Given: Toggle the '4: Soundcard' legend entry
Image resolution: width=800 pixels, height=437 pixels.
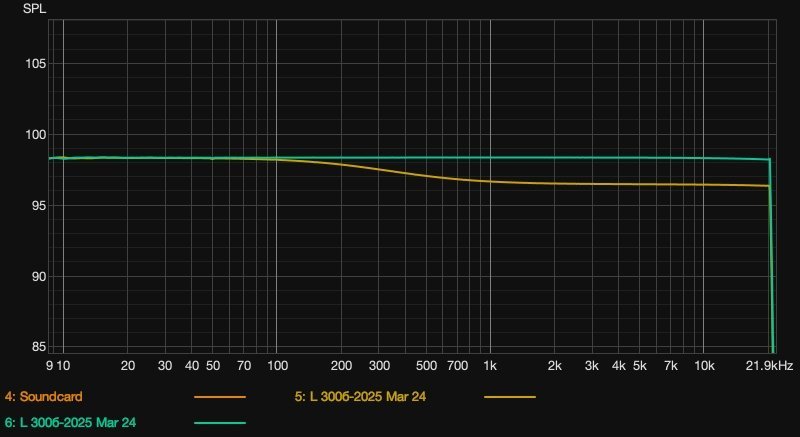Looking at the screenshot, I should [42, 397].
